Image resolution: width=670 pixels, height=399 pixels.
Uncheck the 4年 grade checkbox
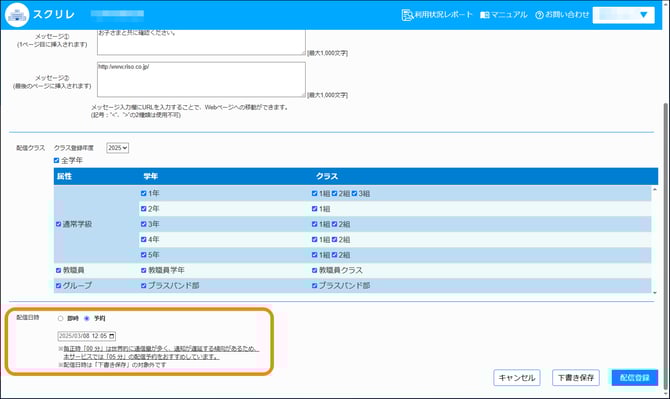tap(144, 239)
